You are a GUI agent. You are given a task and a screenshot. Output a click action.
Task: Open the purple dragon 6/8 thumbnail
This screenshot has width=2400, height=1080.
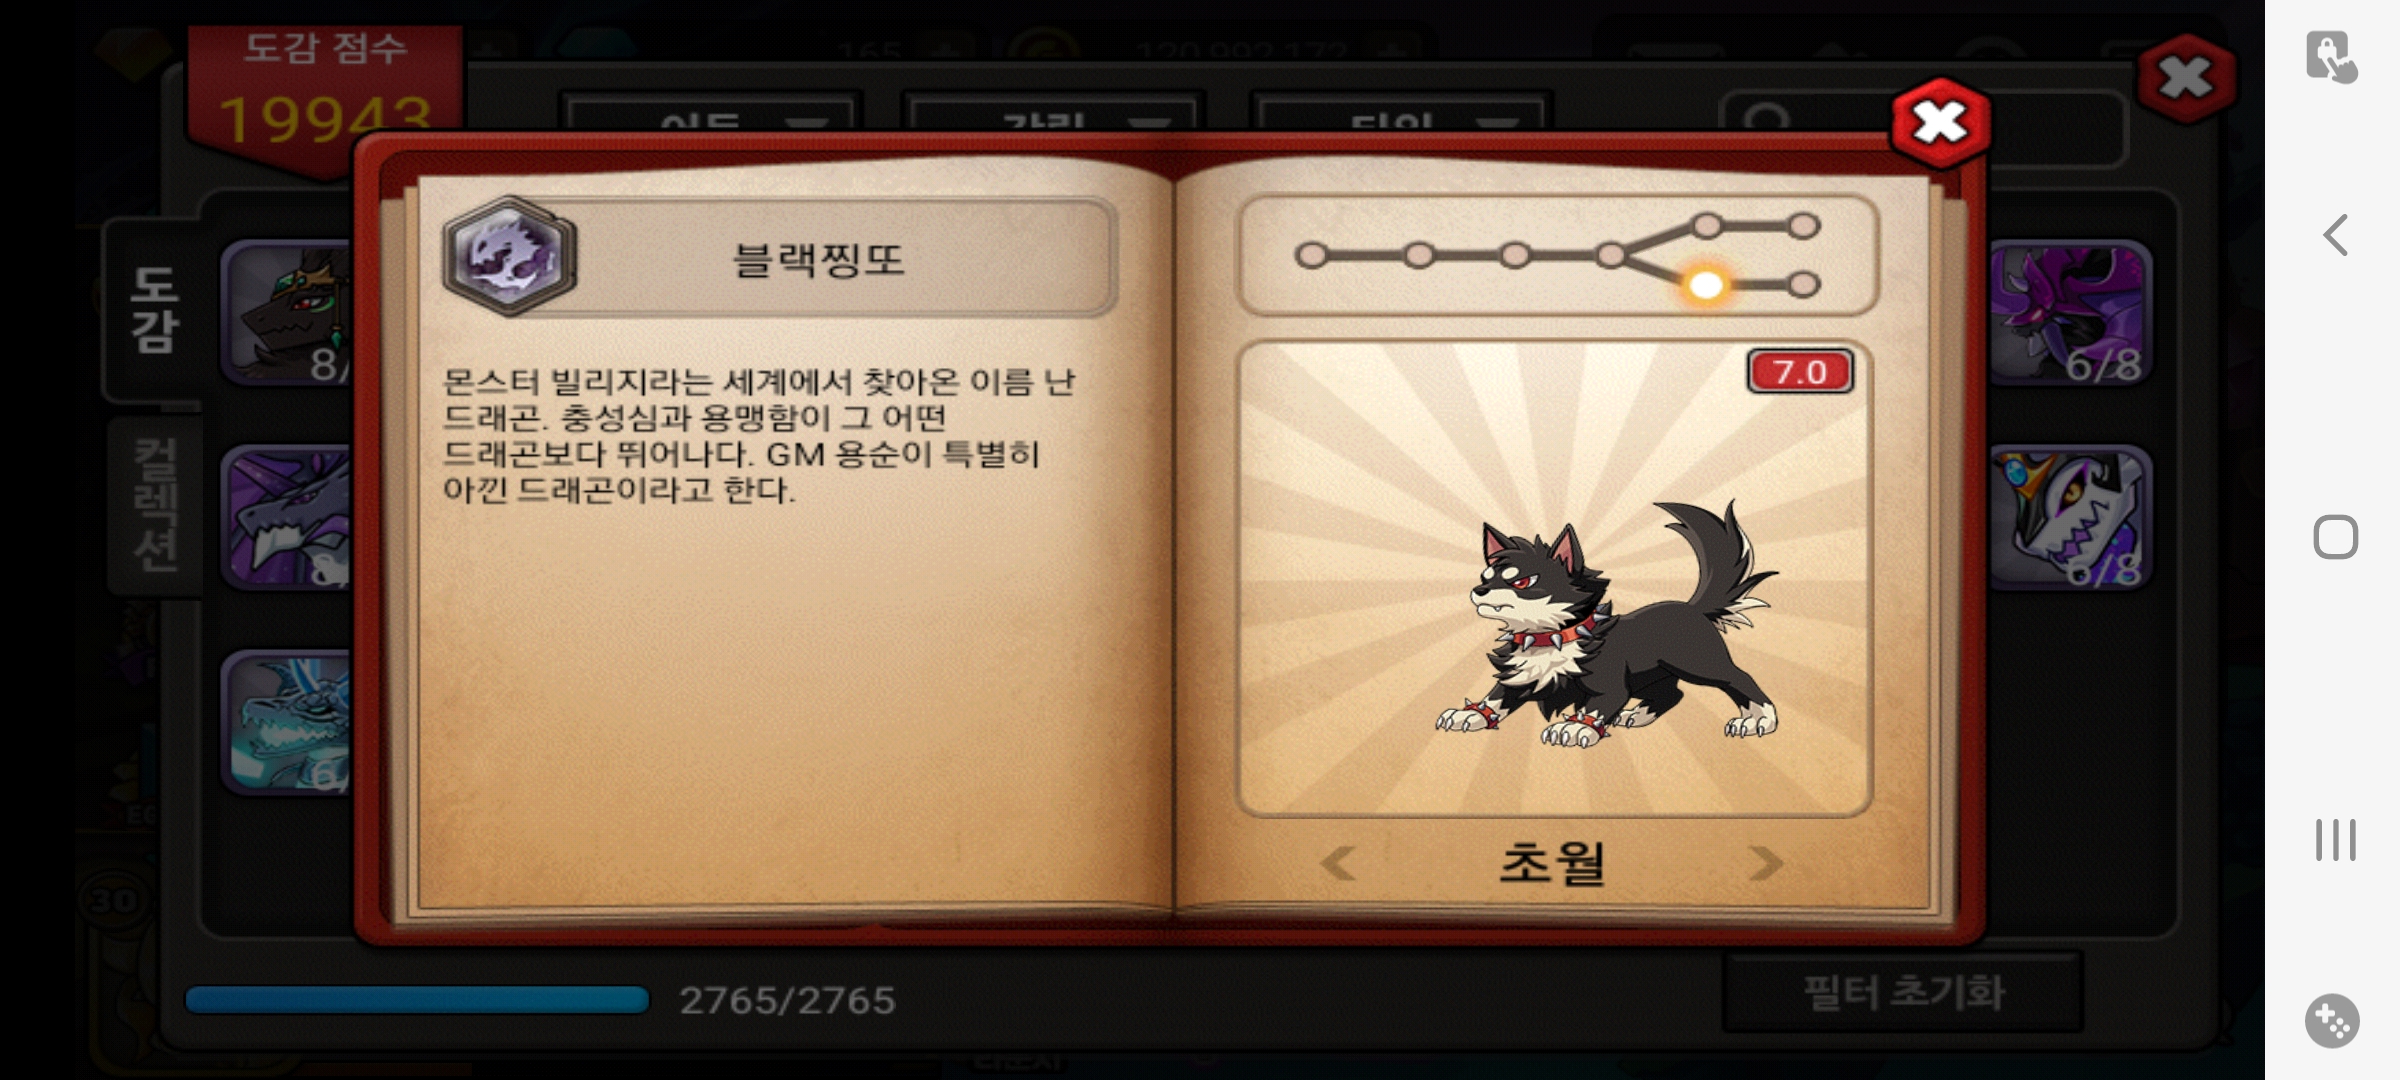tap(2068, 313)
